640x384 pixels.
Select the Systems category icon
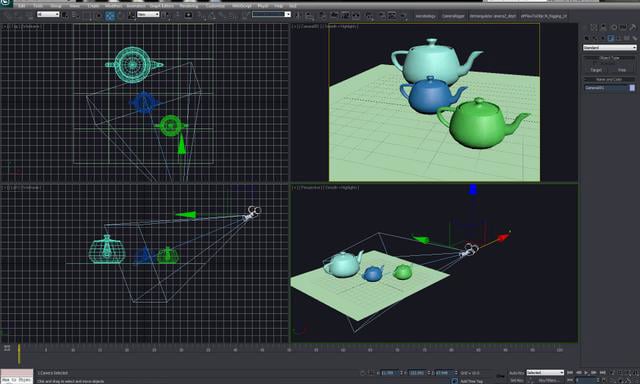[x=634, y=38]
